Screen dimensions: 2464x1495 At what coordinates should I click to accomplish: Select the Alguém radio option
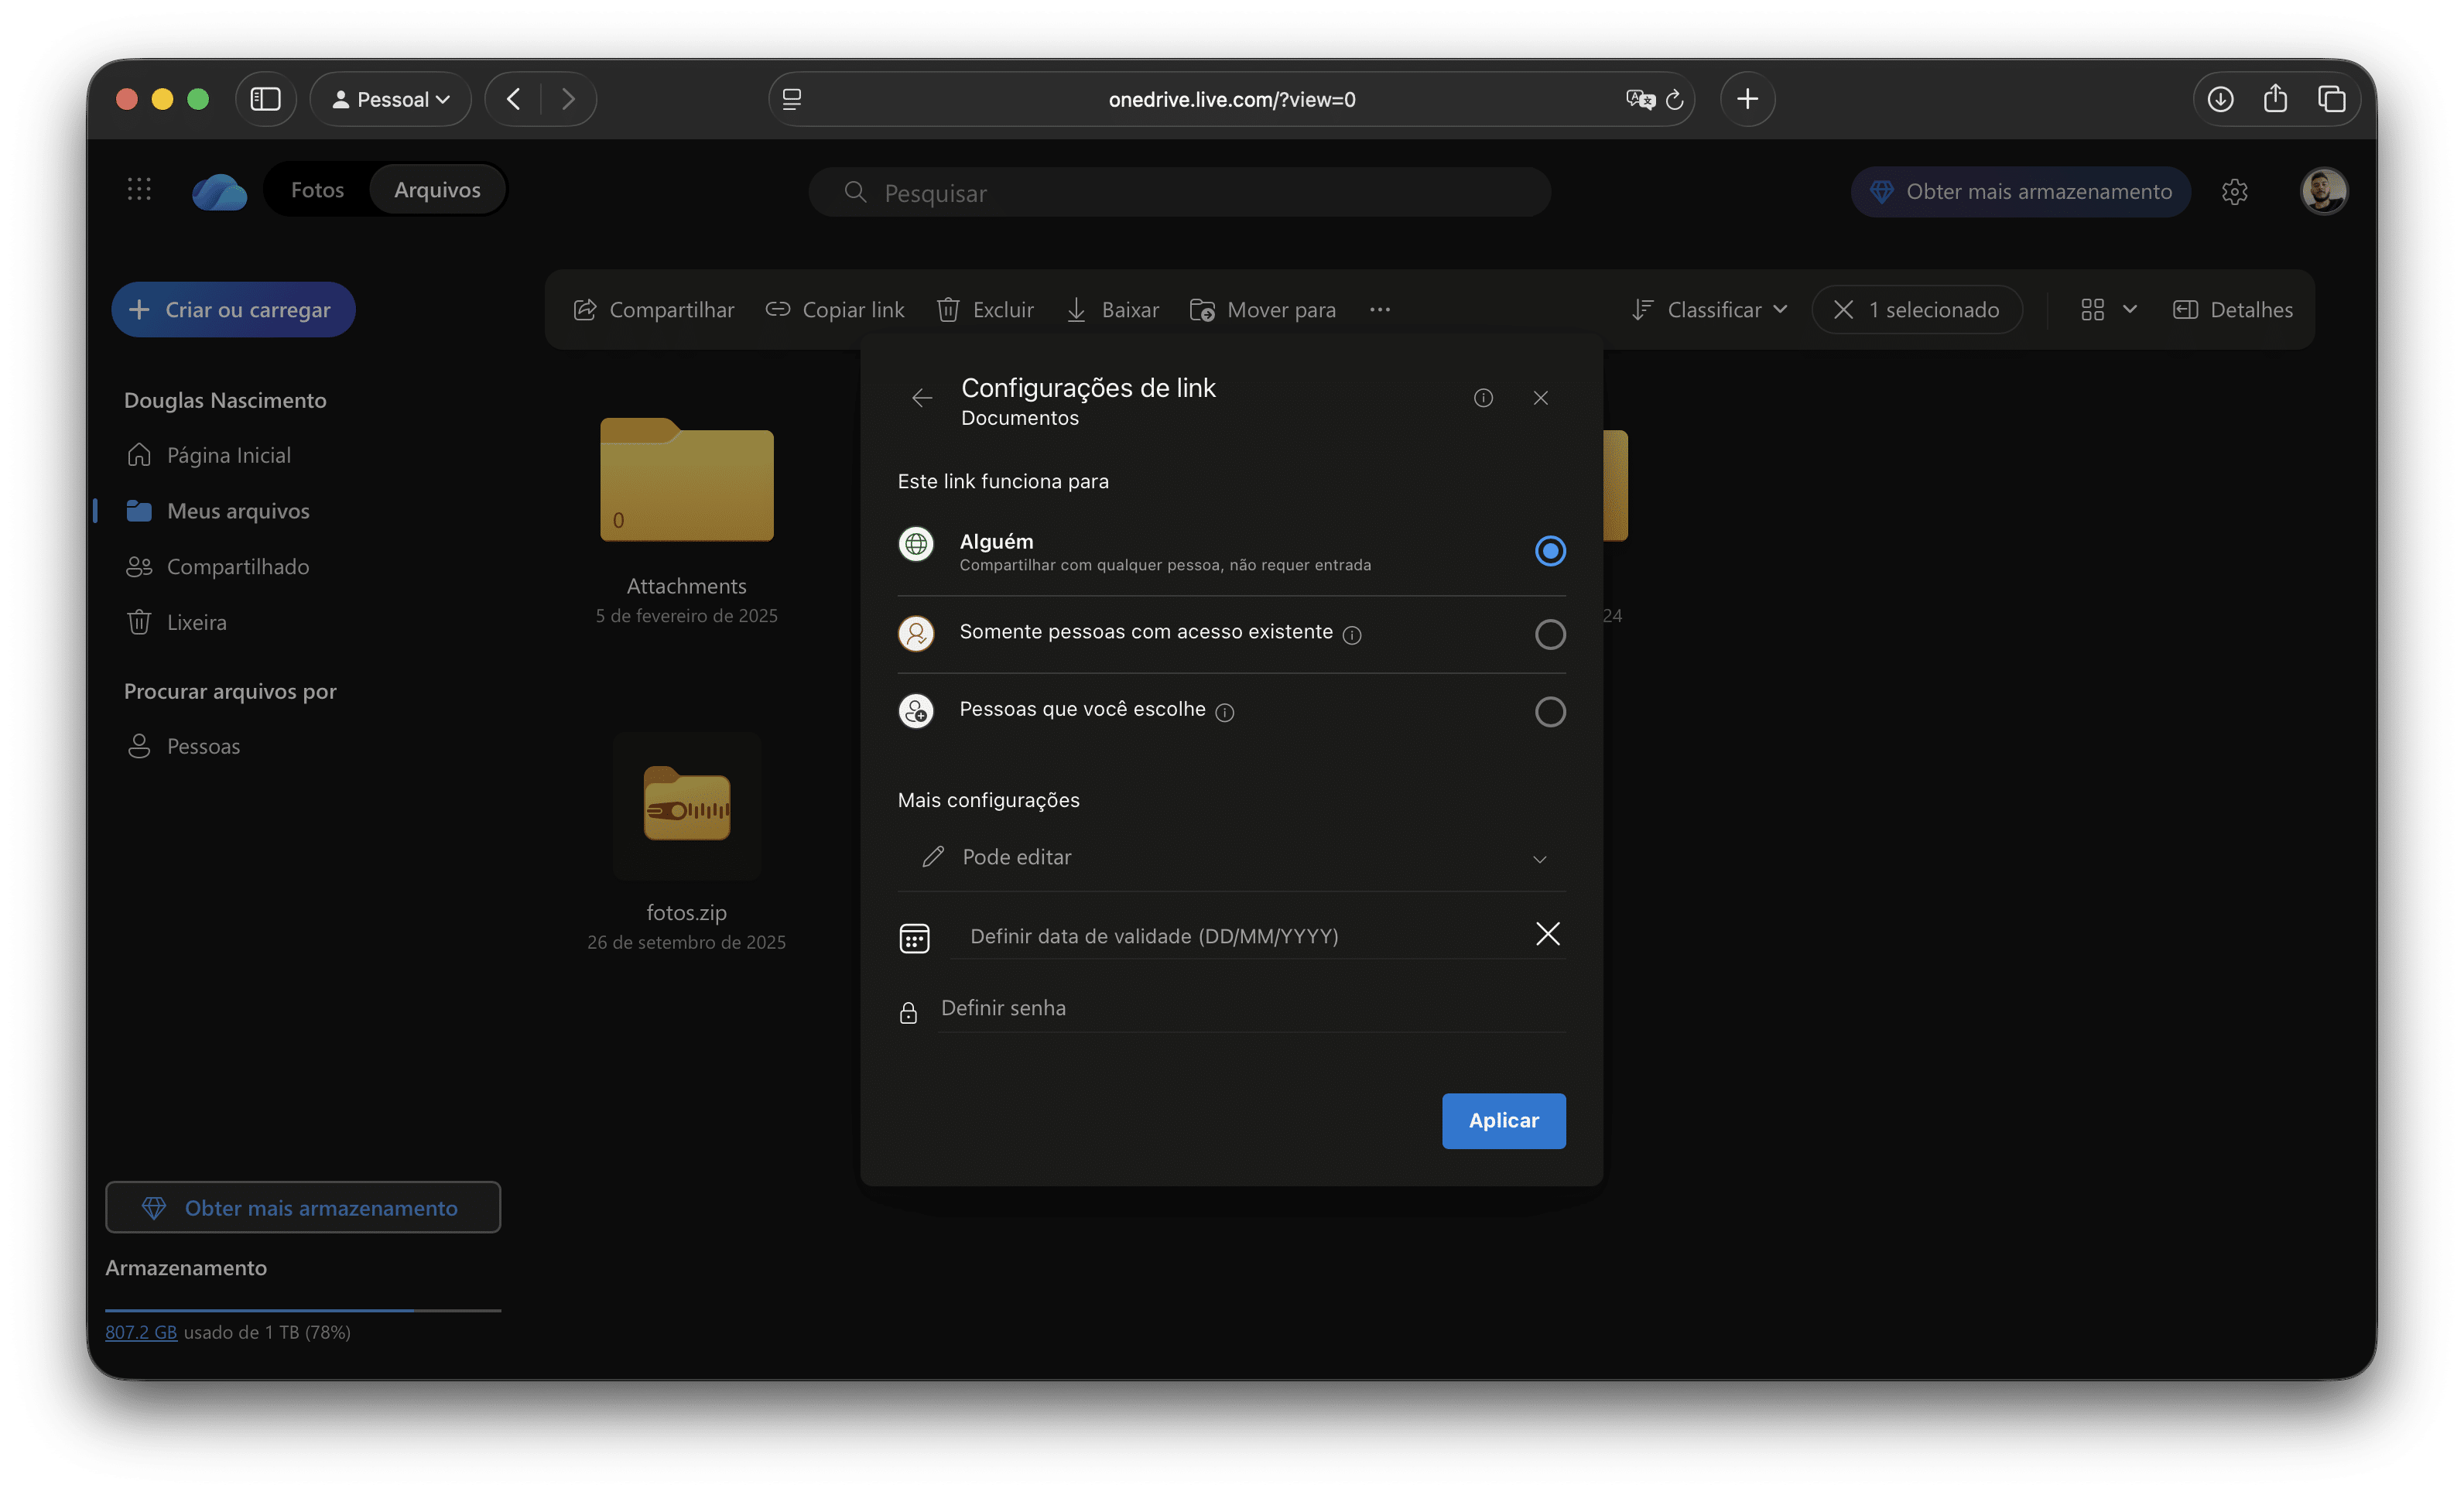(1549, 551)
